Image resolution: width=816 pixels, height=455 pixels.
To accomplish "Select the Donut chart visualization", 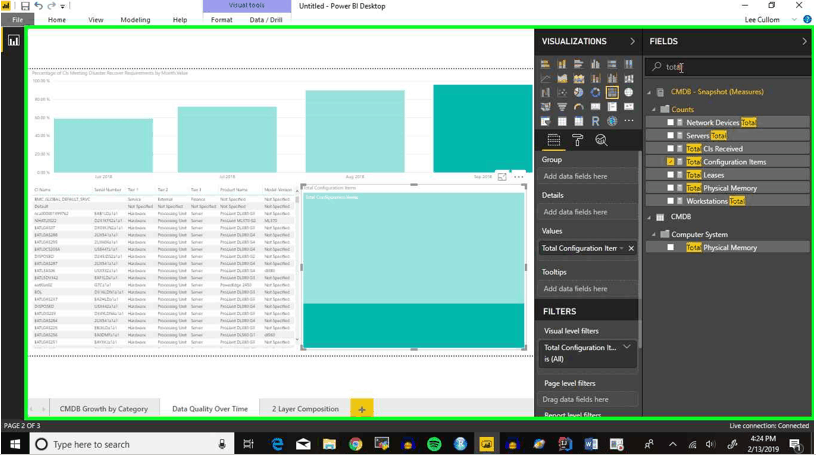I will (595, 93).
